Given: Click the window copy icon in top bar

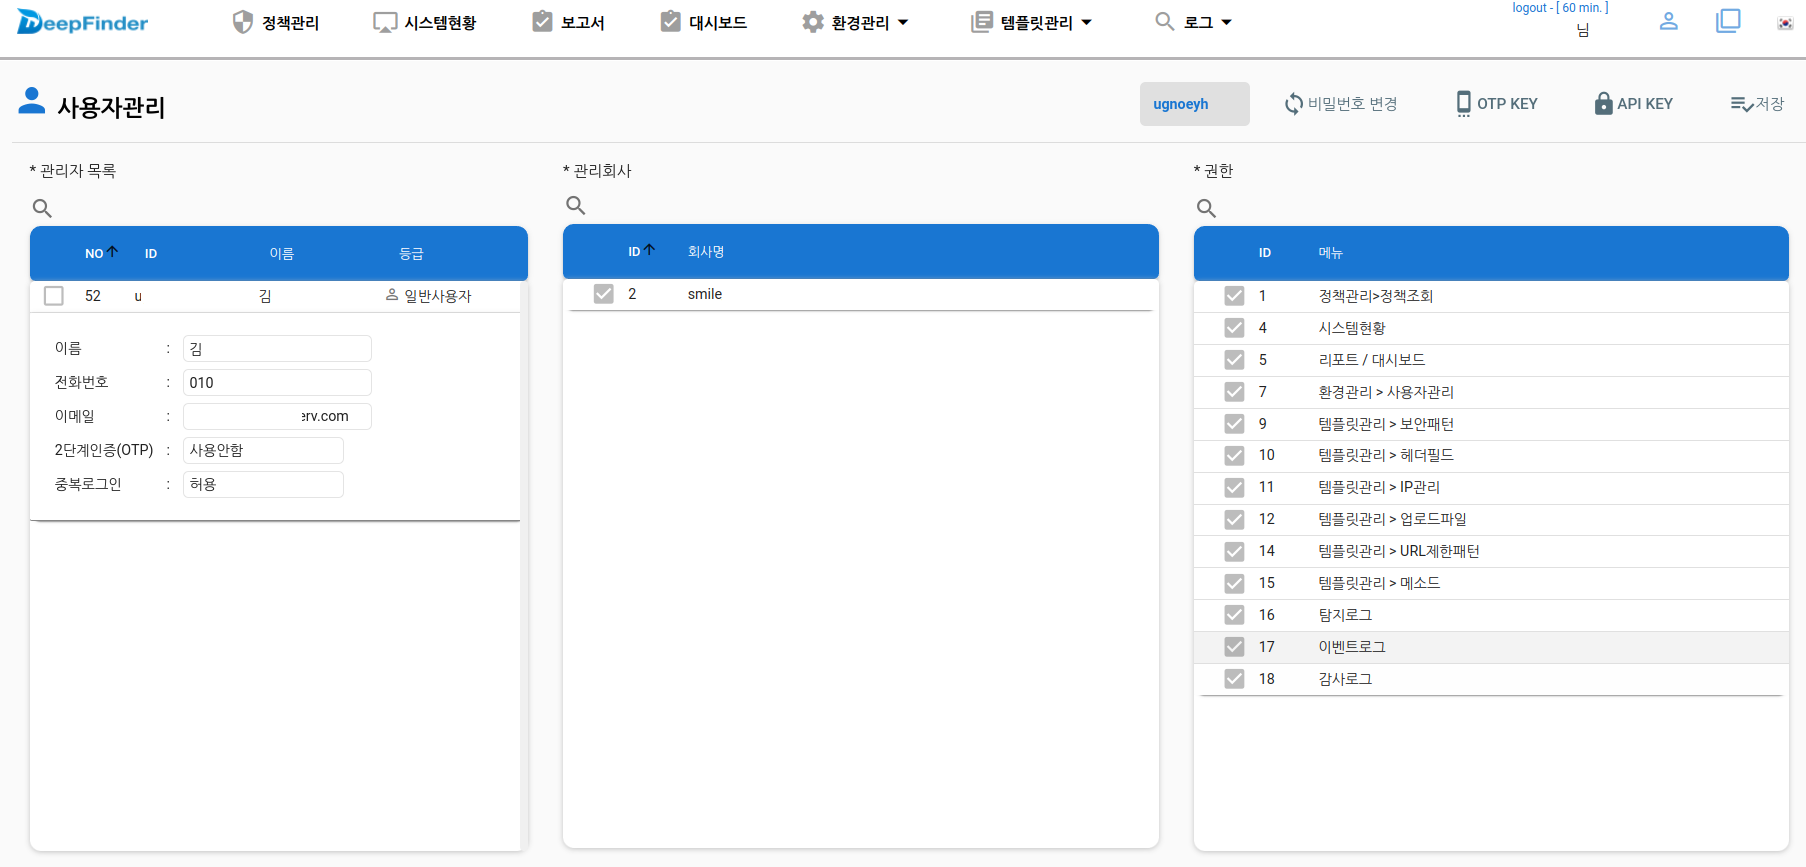Looking at the screenshot, I should [1728, 21].
